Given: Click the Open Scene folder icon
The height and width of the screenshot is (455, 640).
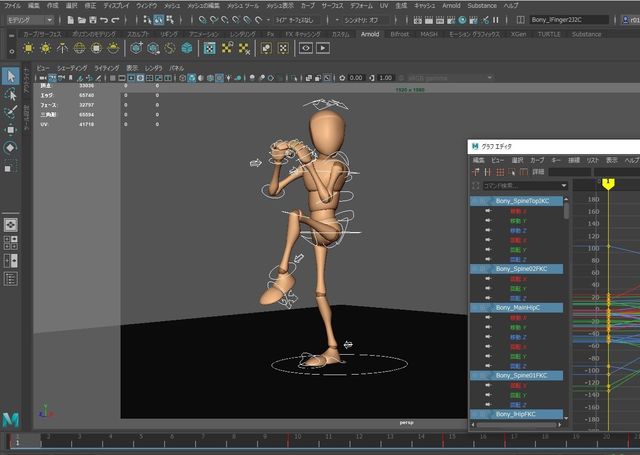Looking at the screenshot, I should click(x=82, y=20).
